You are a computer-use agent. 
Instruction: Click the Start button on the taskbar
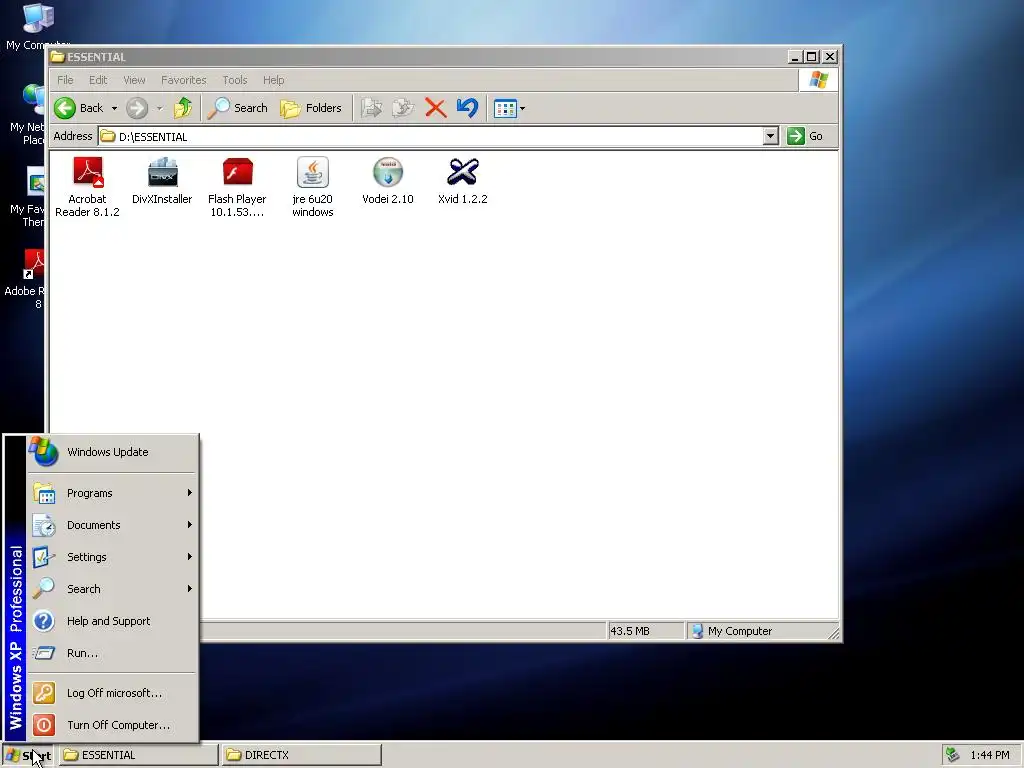point(27,756)
